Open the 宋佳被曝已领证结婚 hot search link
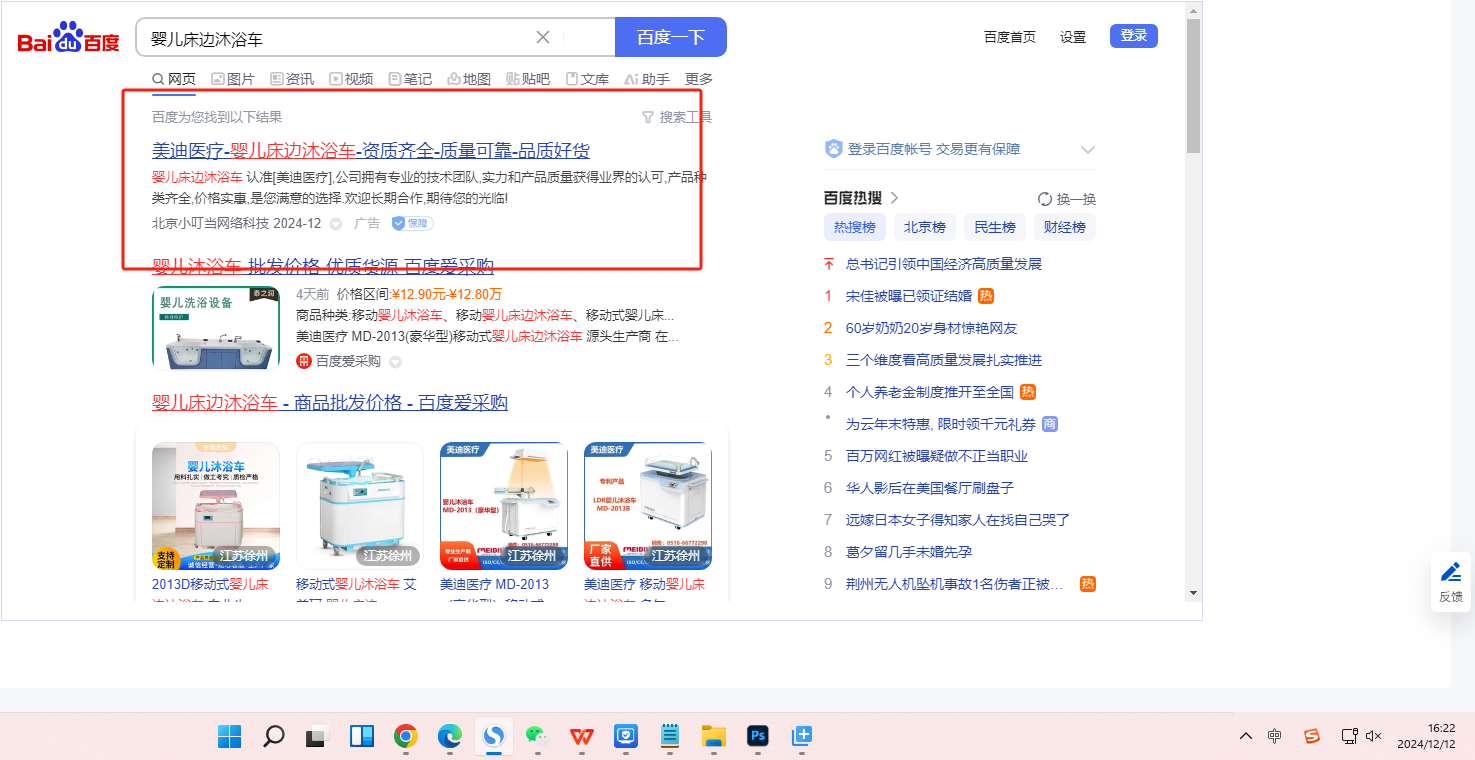The image size is (1475, 760). (x=908, y=296)
